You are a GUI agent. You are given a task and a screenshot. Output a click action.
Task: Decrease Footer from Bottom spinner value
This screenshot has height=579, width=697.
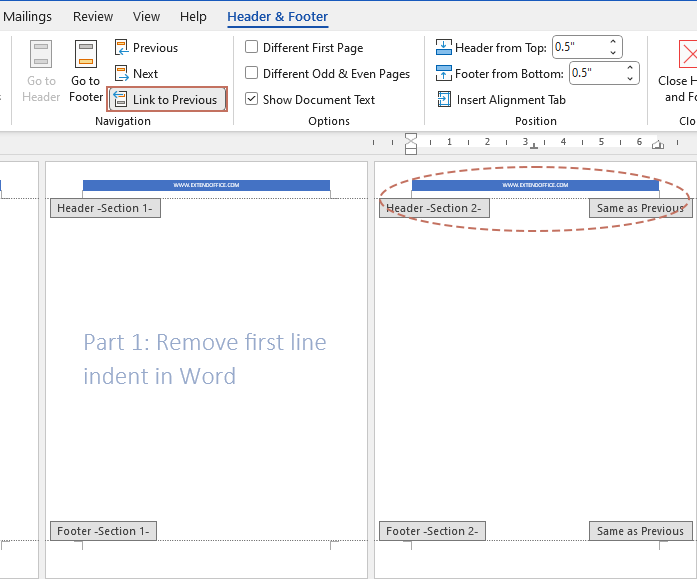pos(630,79)
